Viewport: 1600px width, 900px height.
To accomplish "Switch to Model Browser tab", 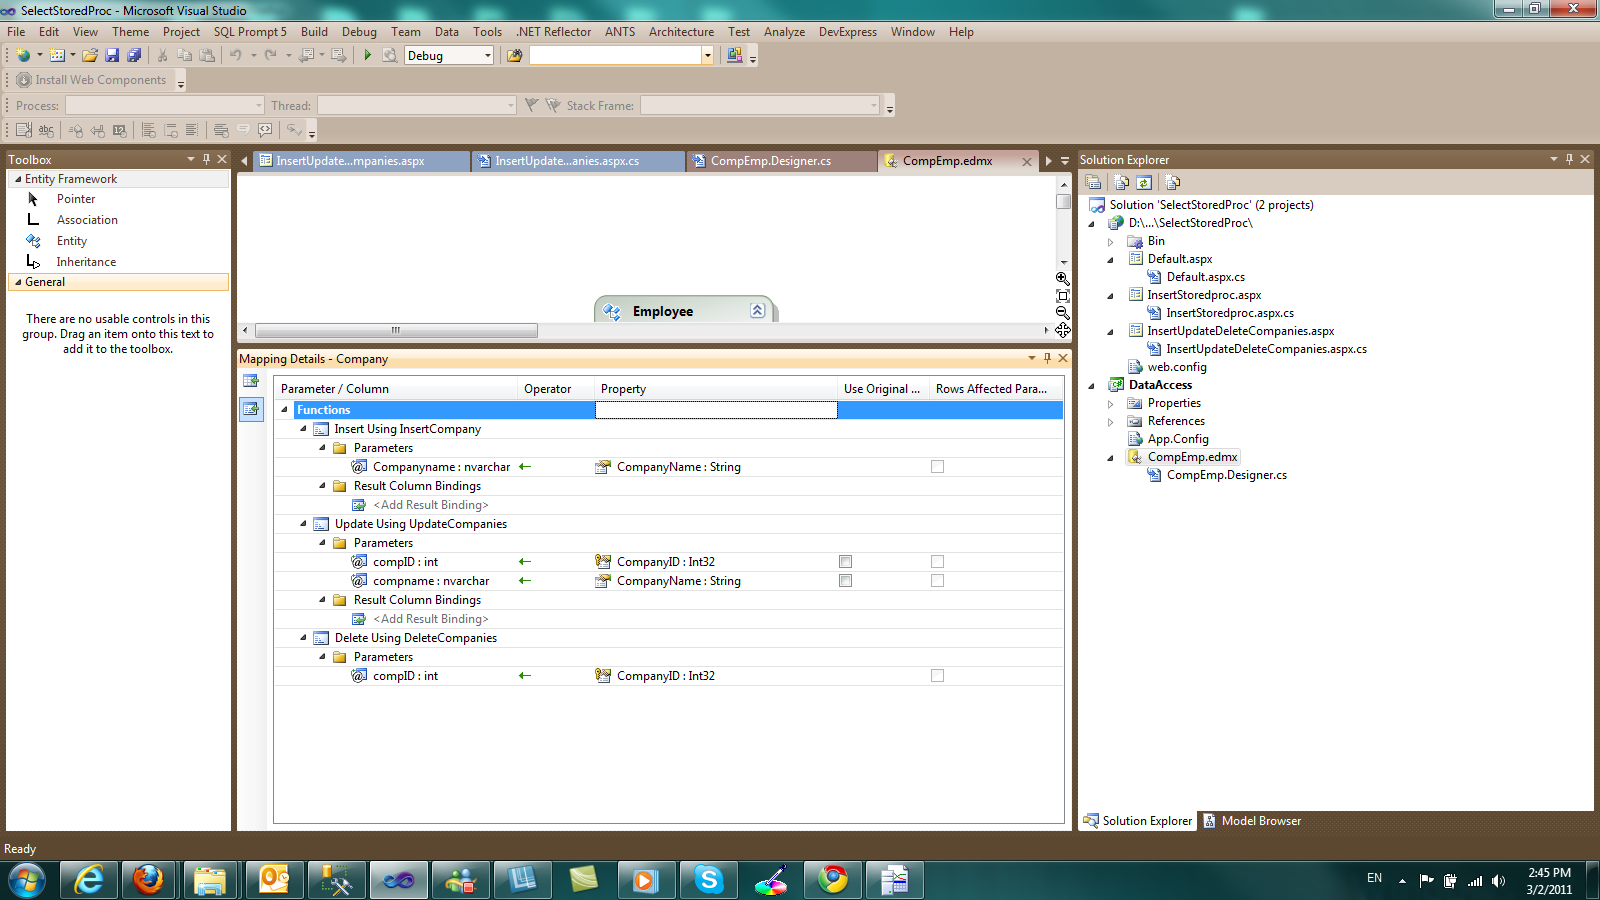I will click(1253, 821).
